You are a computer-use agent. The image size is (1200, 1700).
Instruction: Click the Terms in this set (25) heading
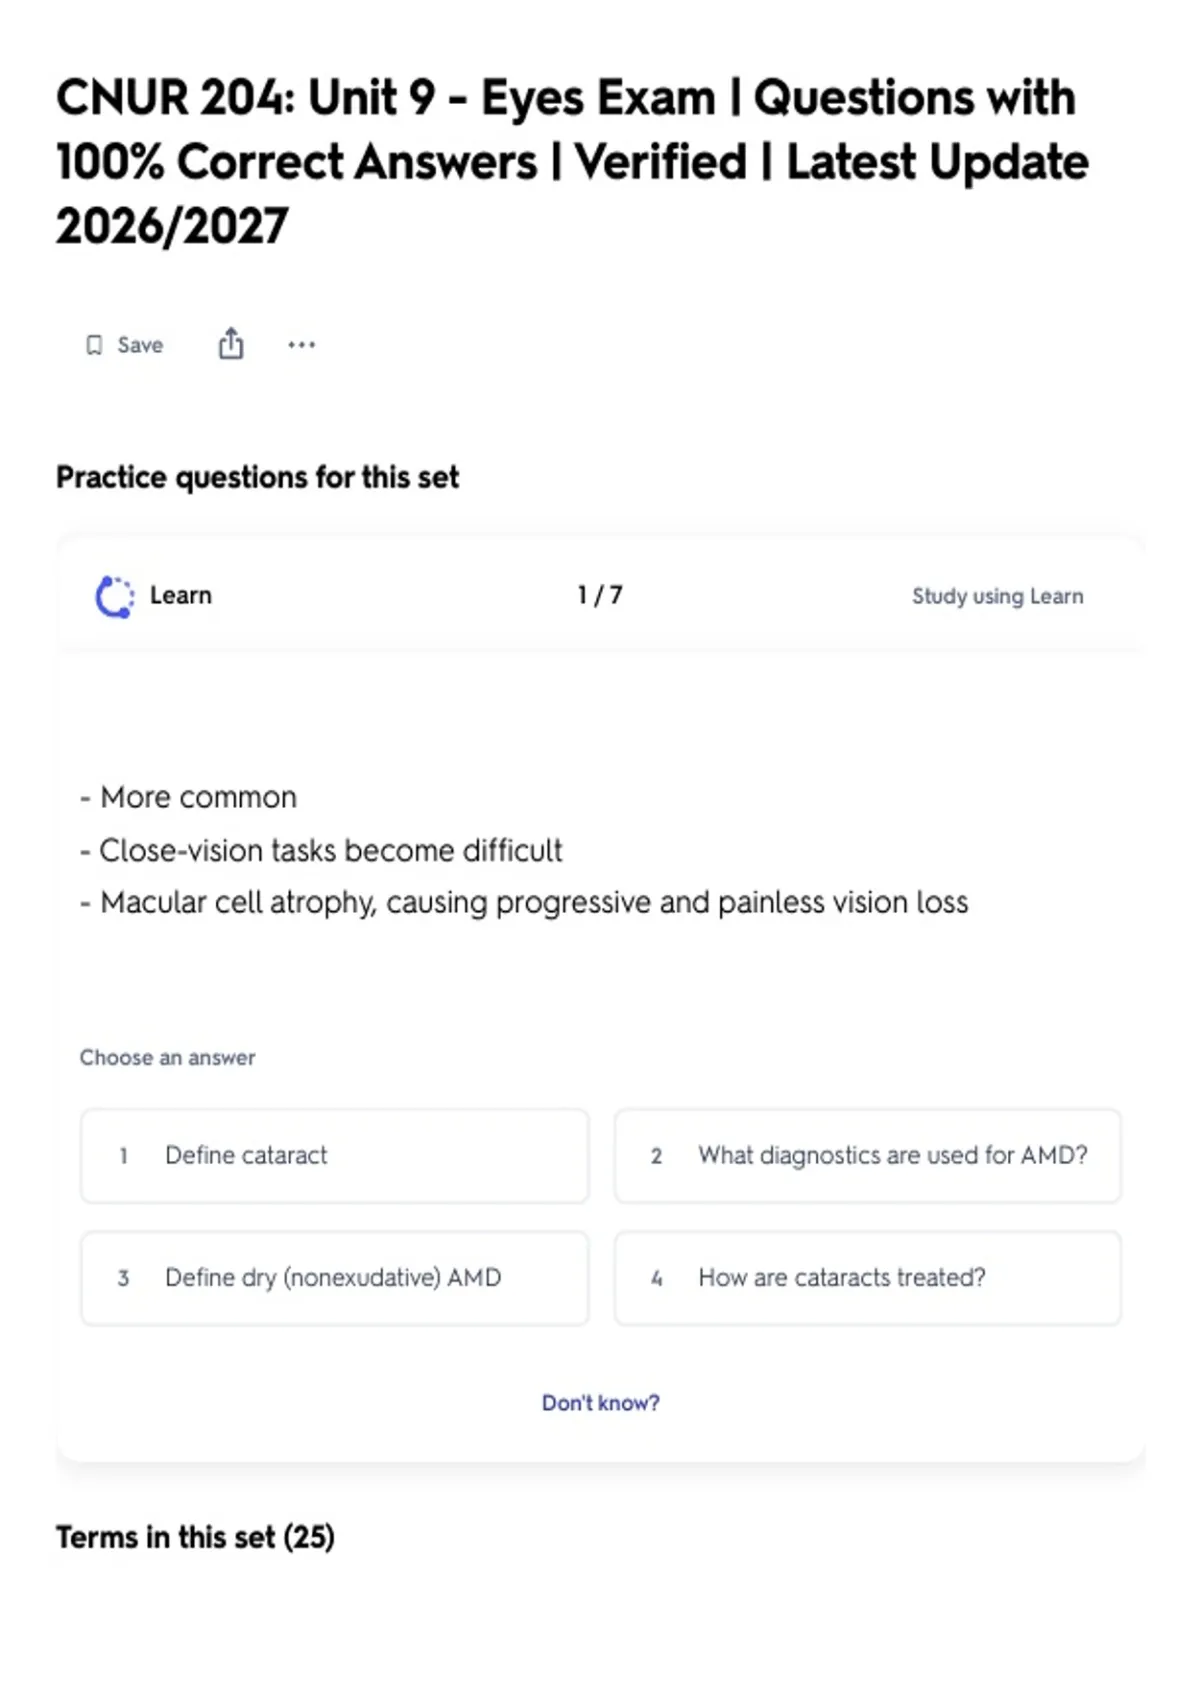(x=195, y=1537)
